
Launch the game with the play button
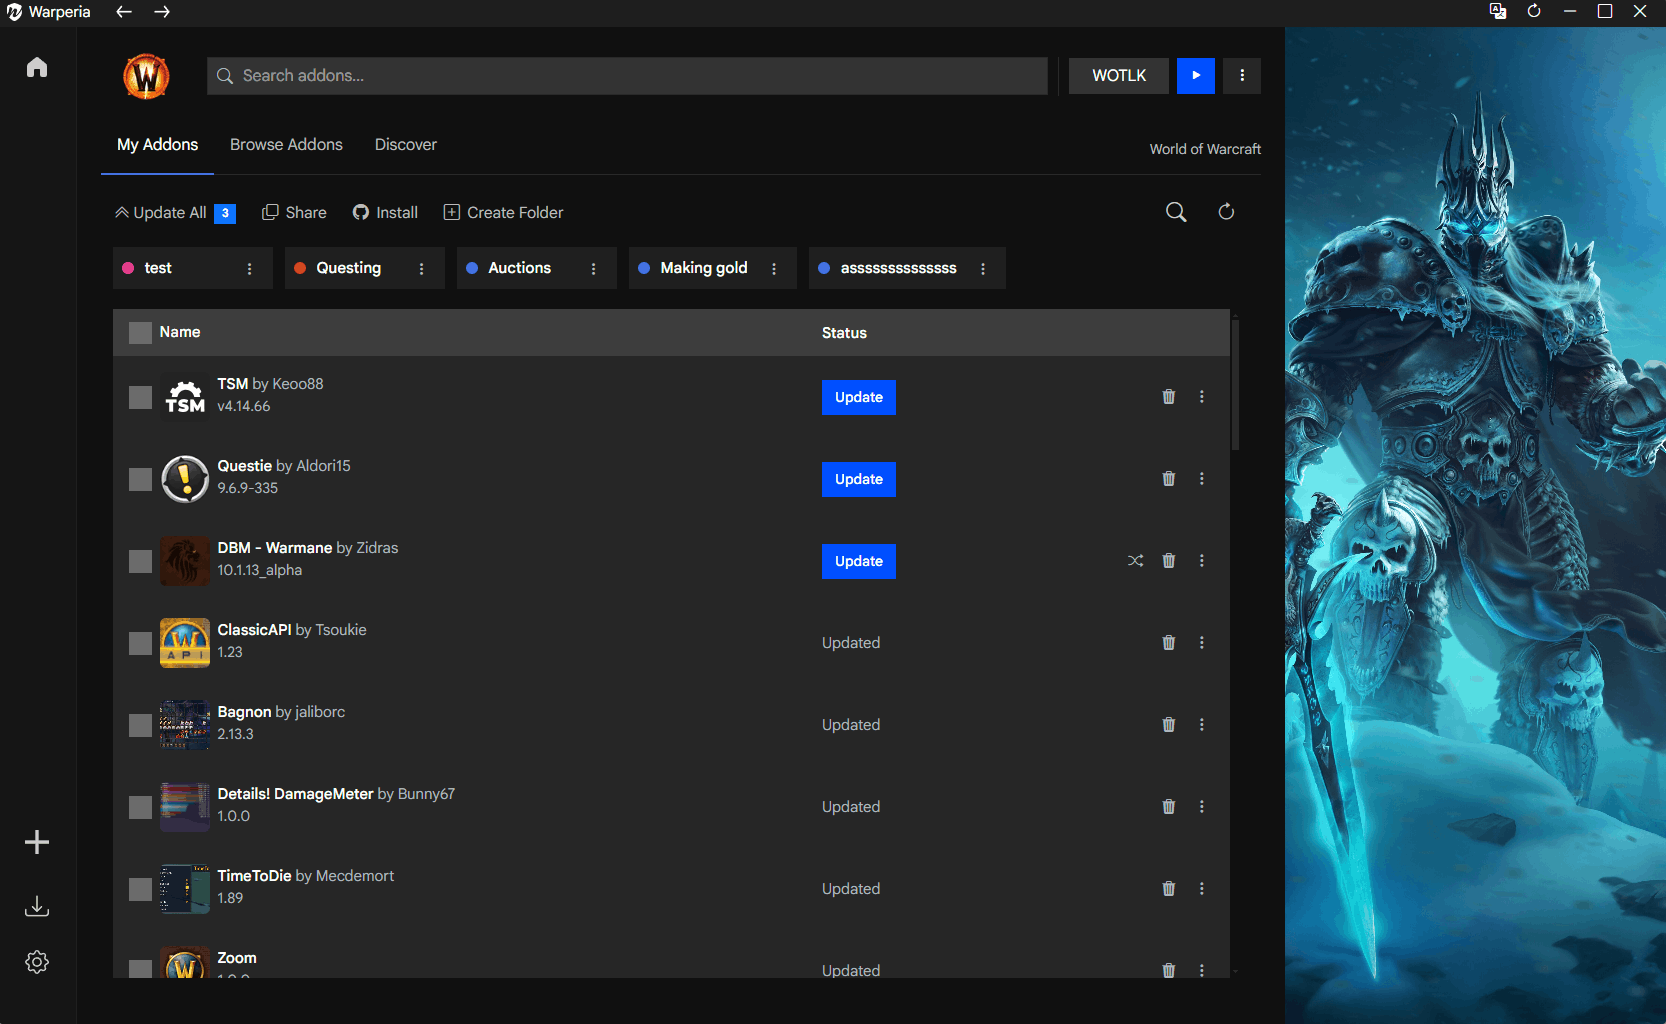point(1196,76)
